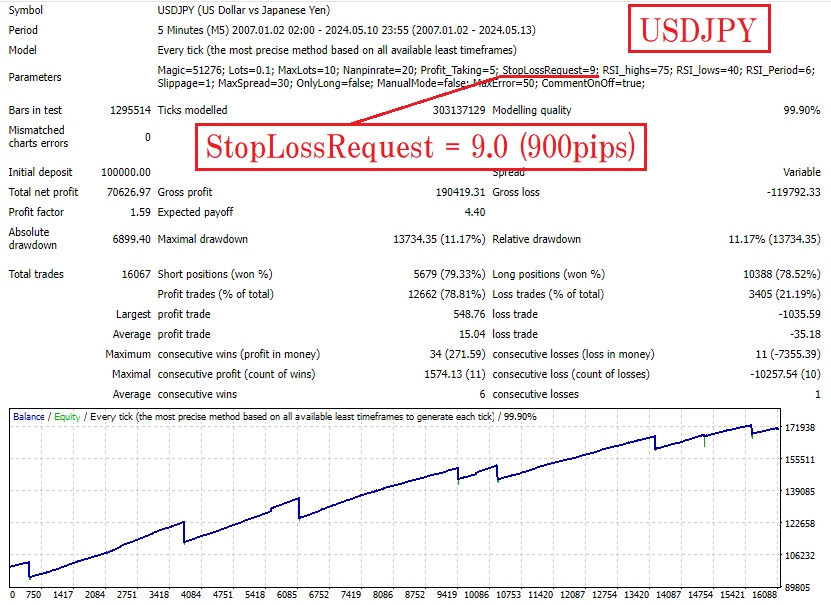Image resolution: width=831 pixels, height=605 pixels.
Task: Click average consecutive wins value '6'
Action: click(x=482, y=395)
